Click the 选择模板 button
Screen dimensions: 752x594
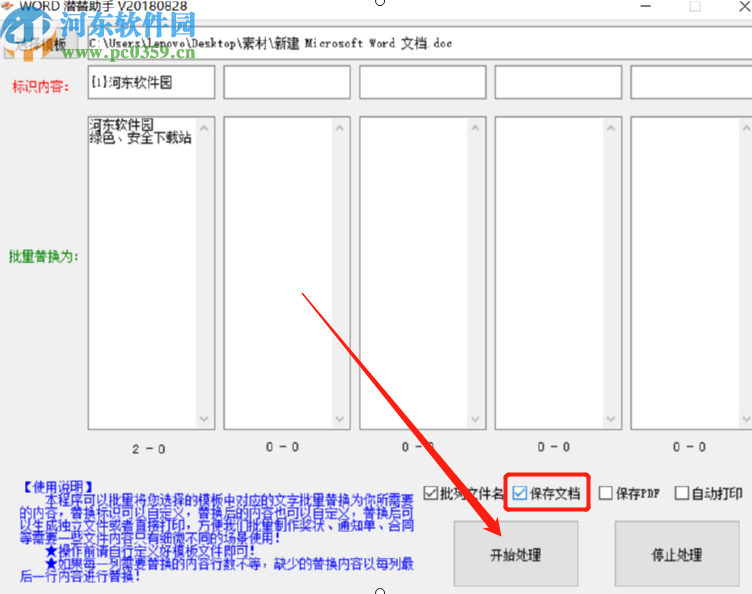coord(40,45)
